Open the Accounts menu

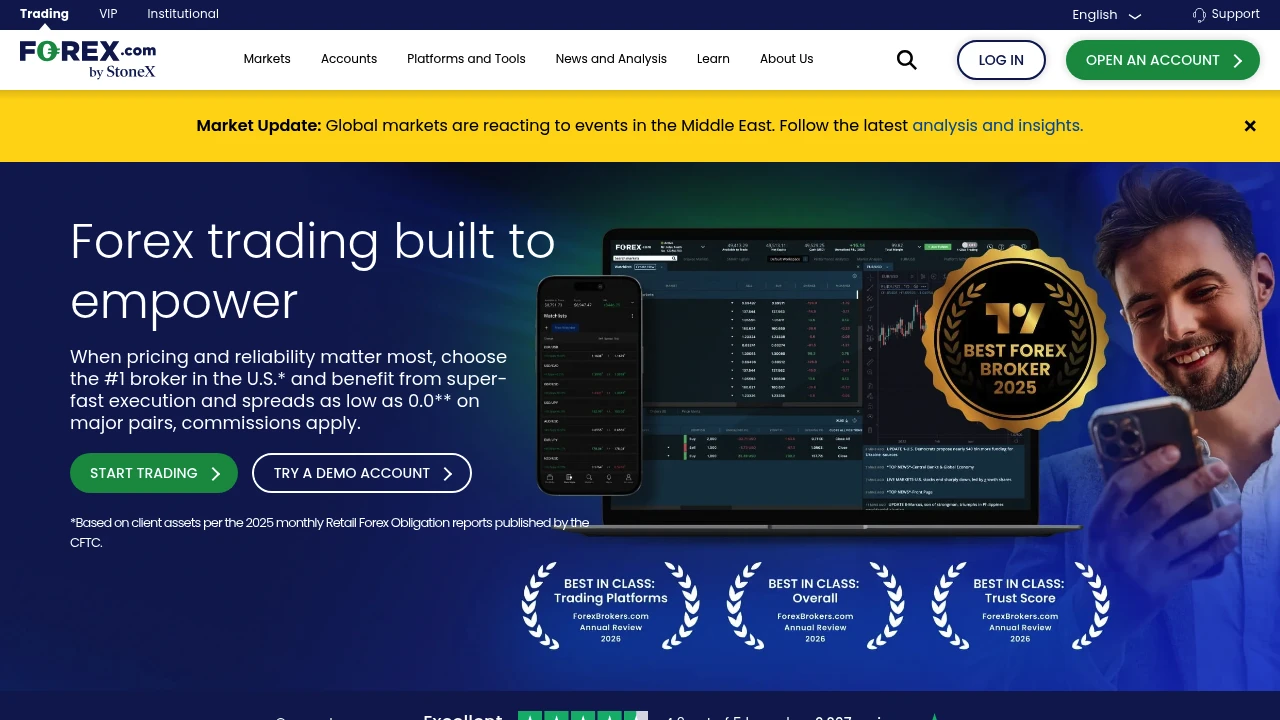tap(349, 59)
